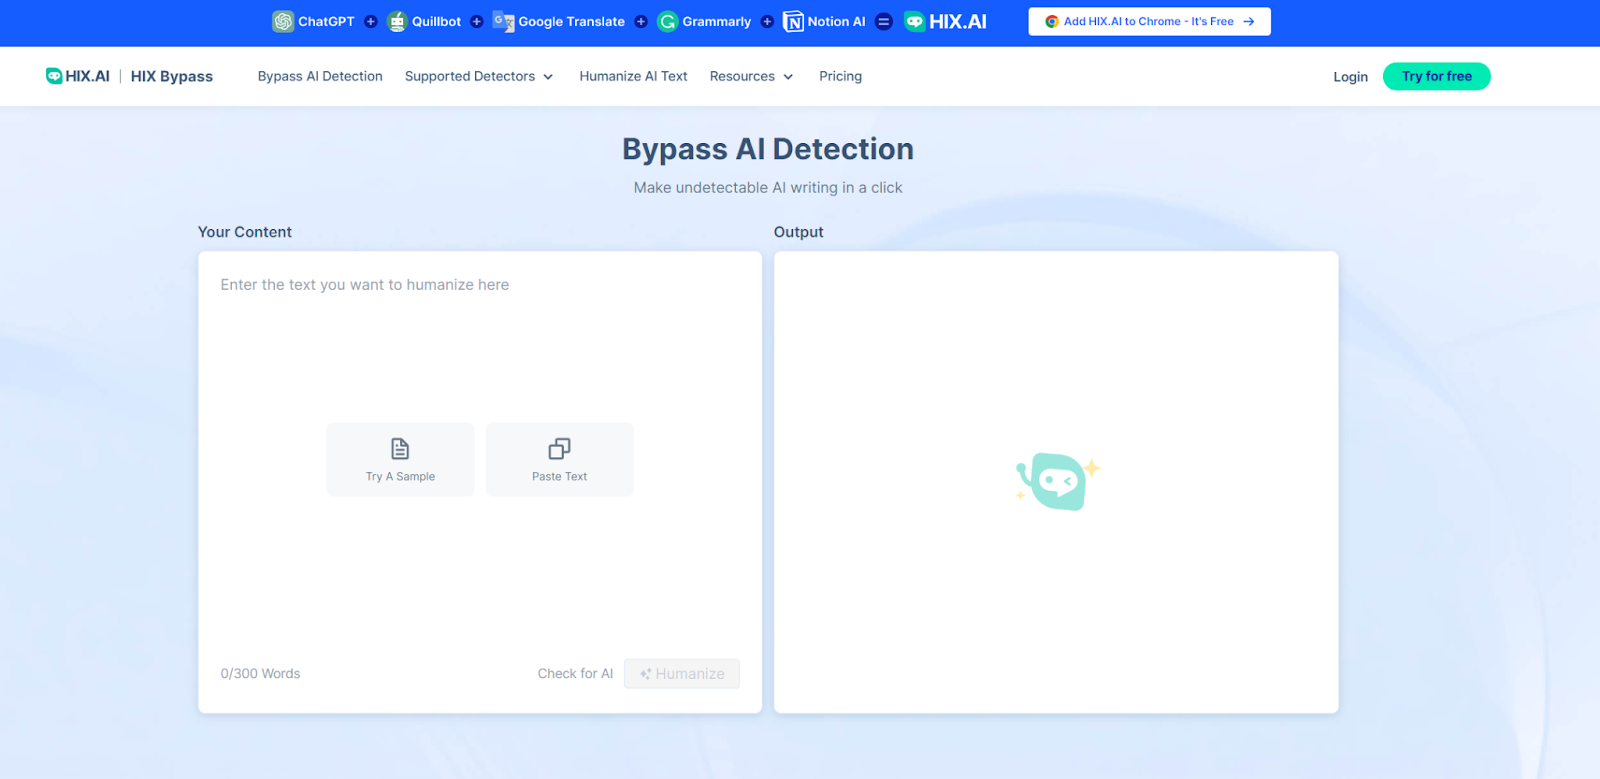Open the Pricing page

840,76
